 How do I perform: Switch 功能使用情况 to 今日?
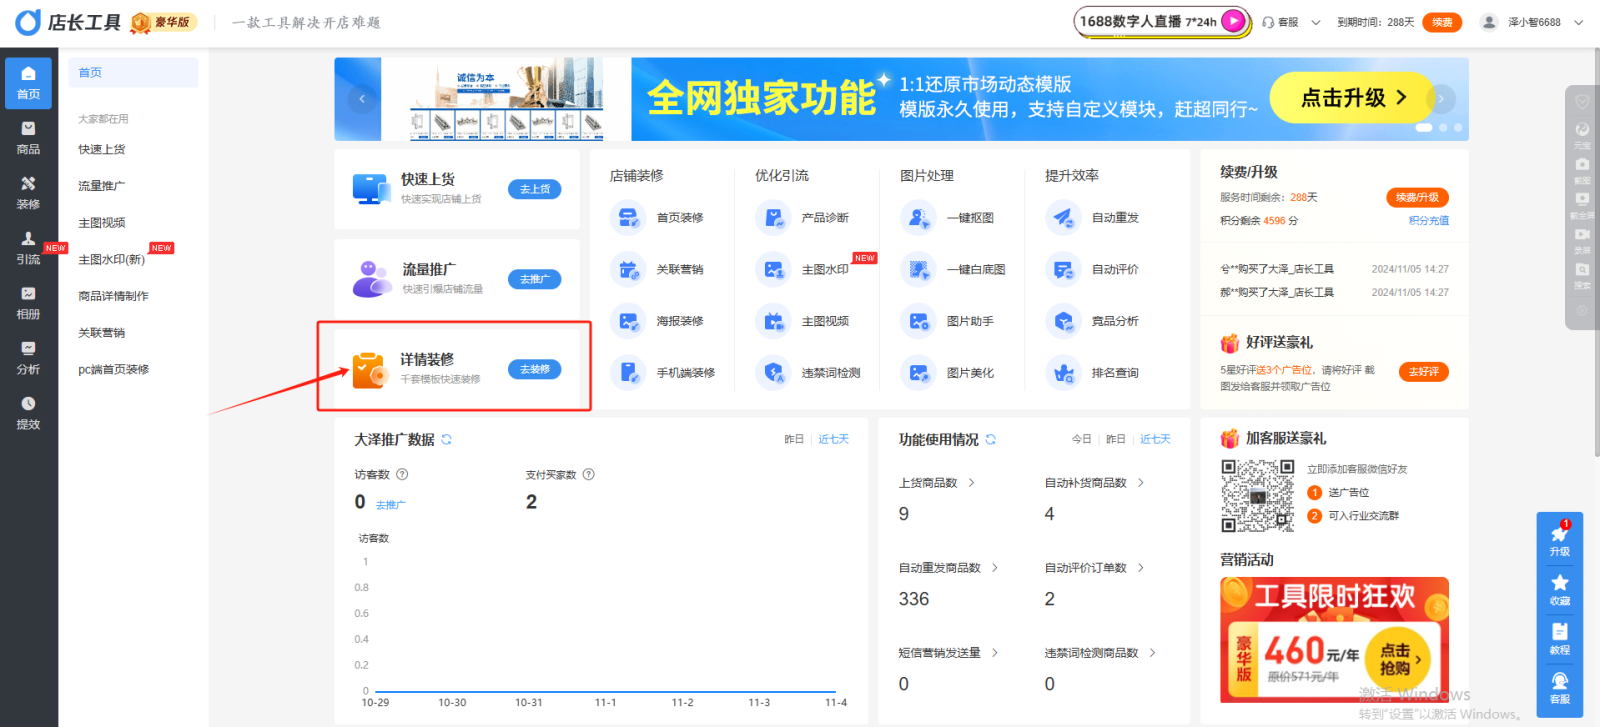[x=1081, y=439]
